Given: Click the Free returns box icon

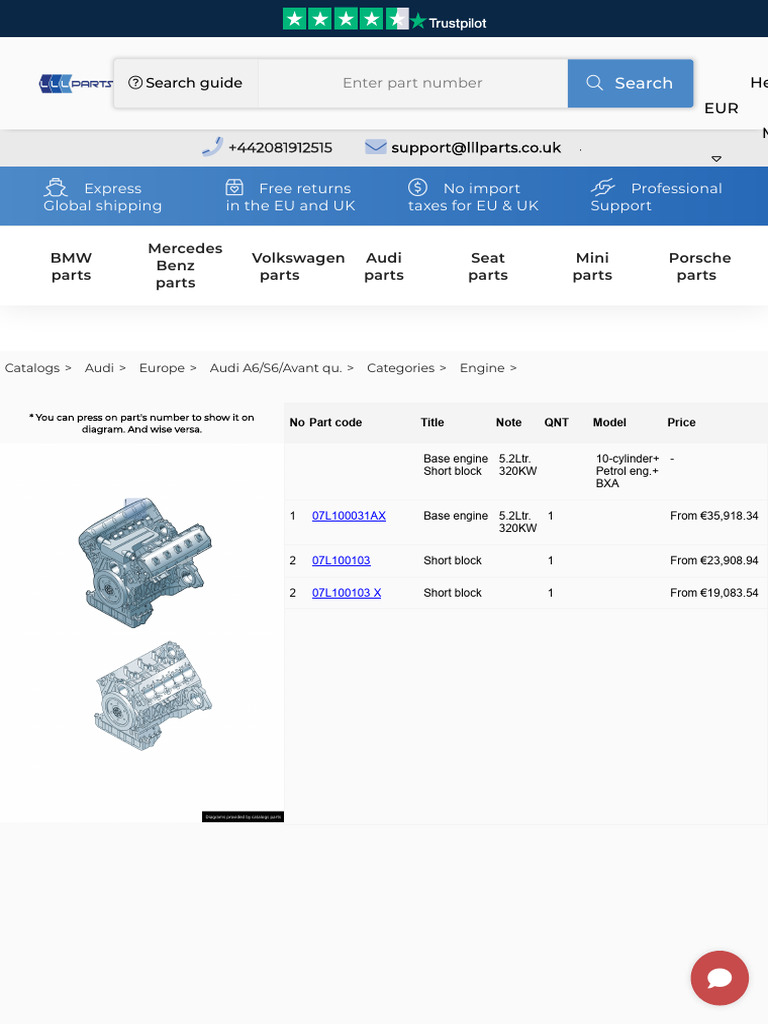Looking at the screenshot, I should coord(234,187).
